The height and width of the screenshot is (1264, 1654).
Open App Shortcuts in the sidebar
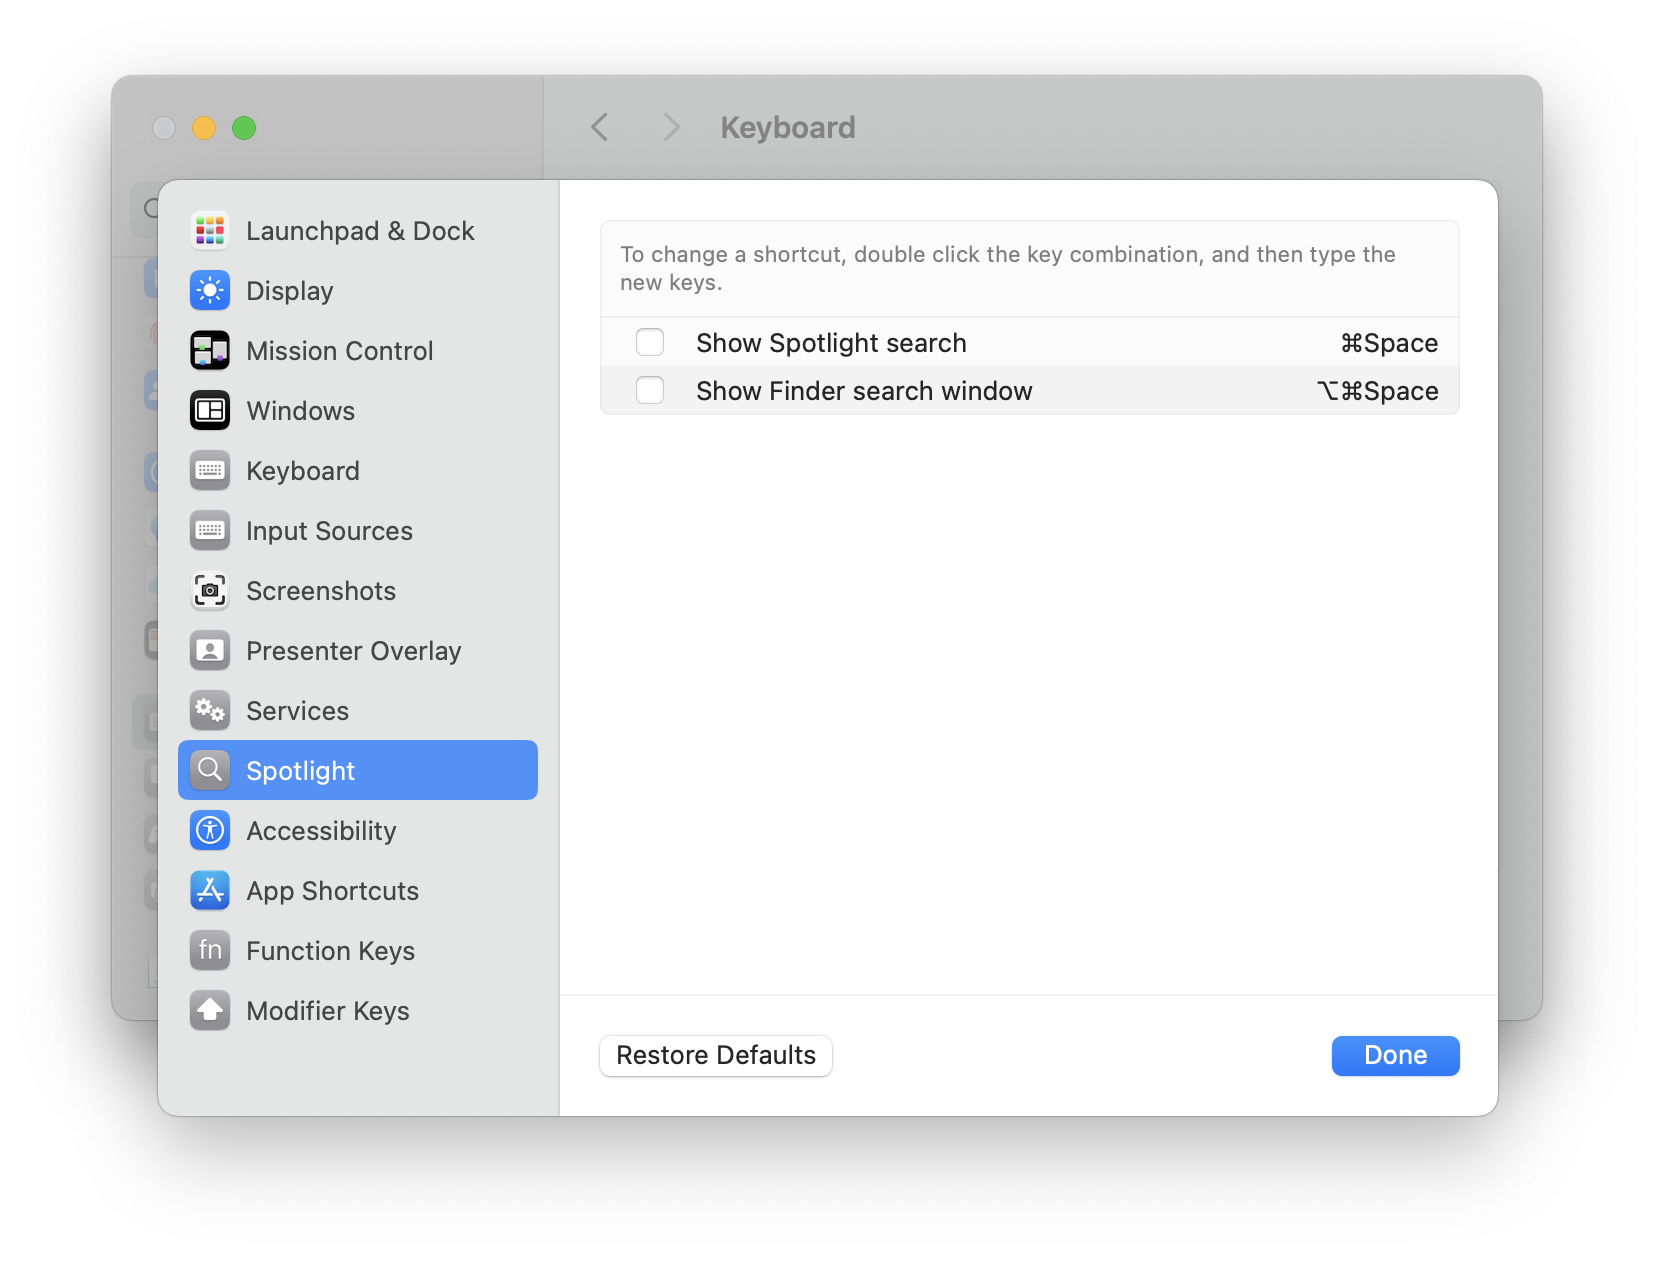(x=358, y=891)
